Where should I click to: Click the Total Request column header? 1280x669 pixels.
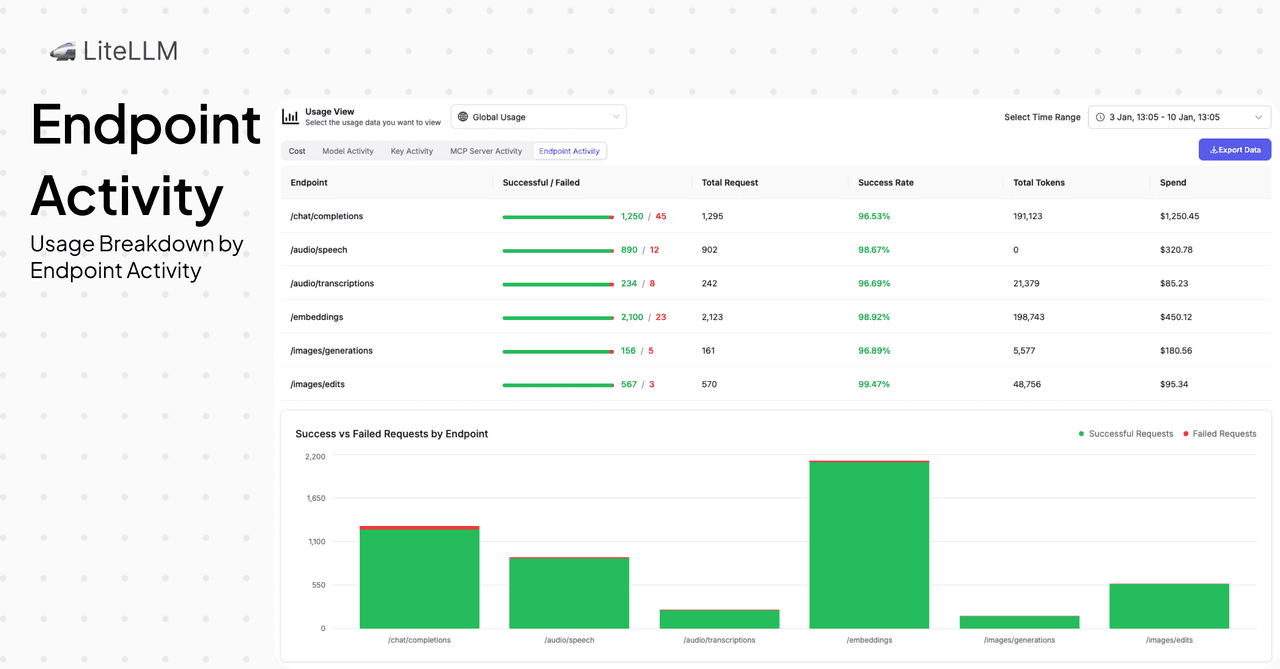click(x=730, y=183)
